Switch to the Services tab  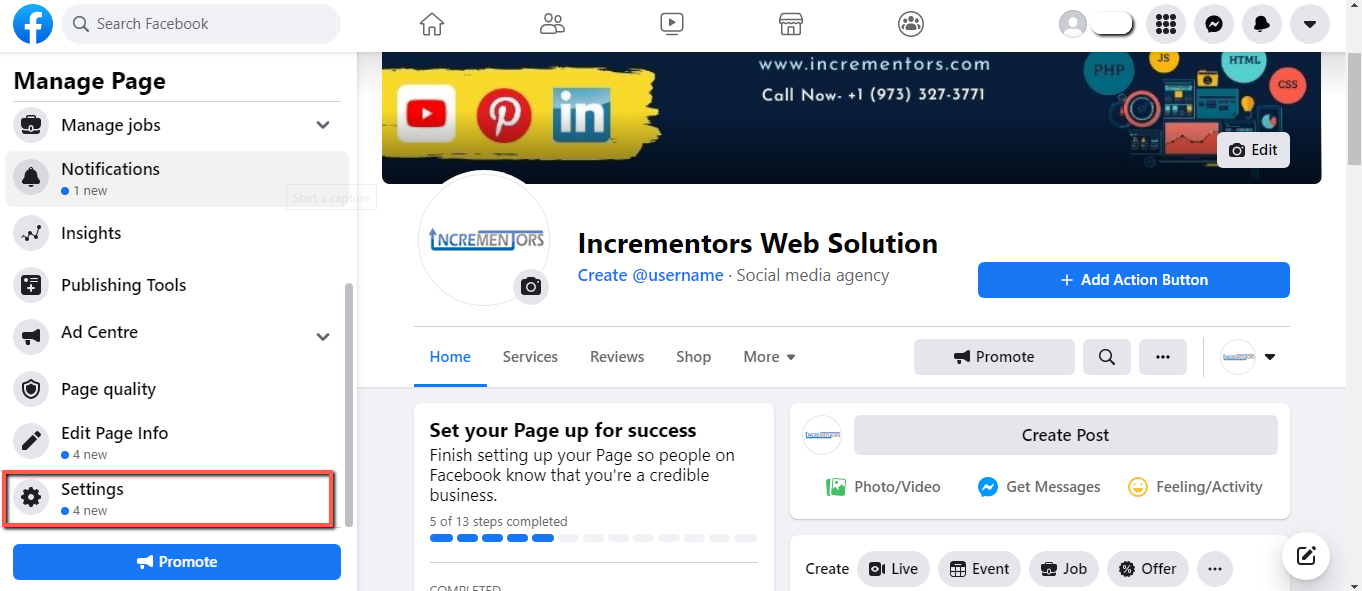pyautogui.click(x=530, y=357)
